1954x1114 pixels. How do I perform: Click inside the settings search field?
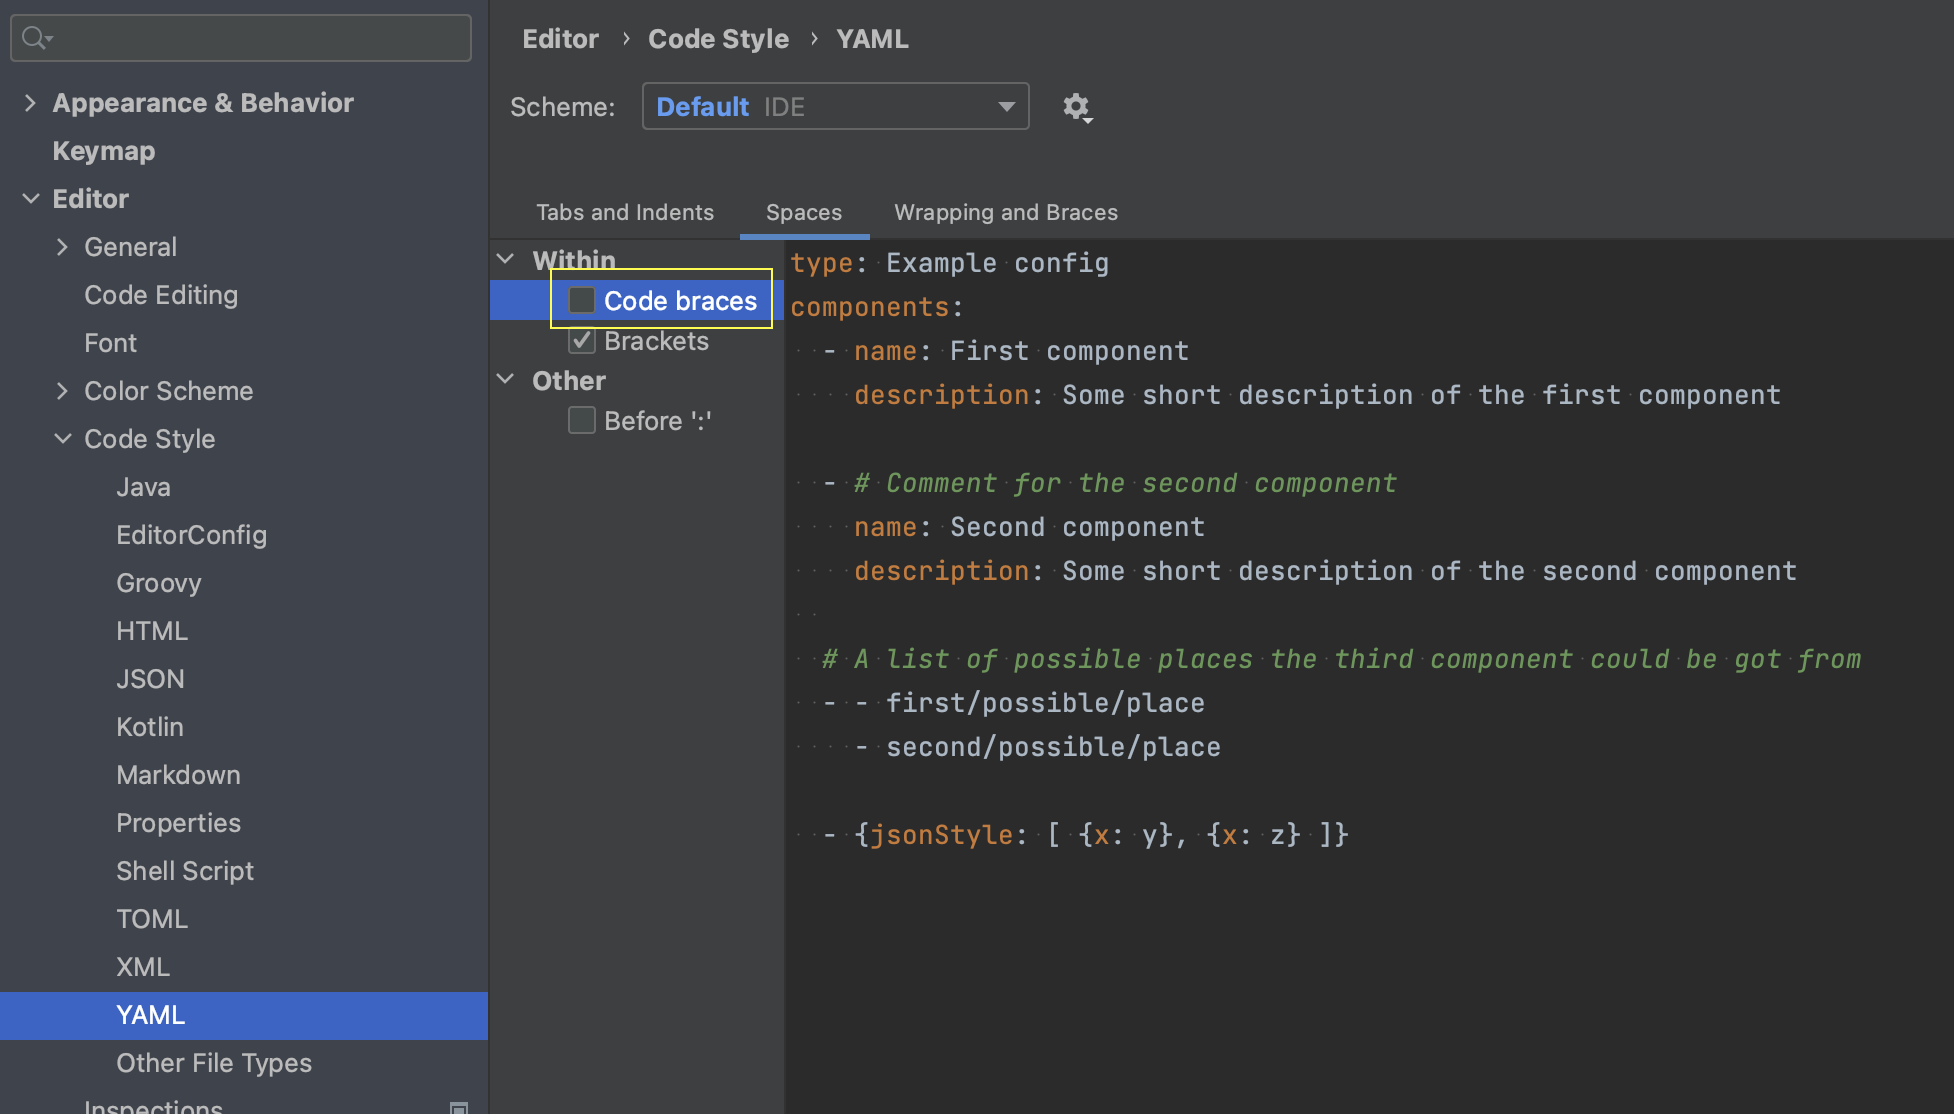pos(240,37)
